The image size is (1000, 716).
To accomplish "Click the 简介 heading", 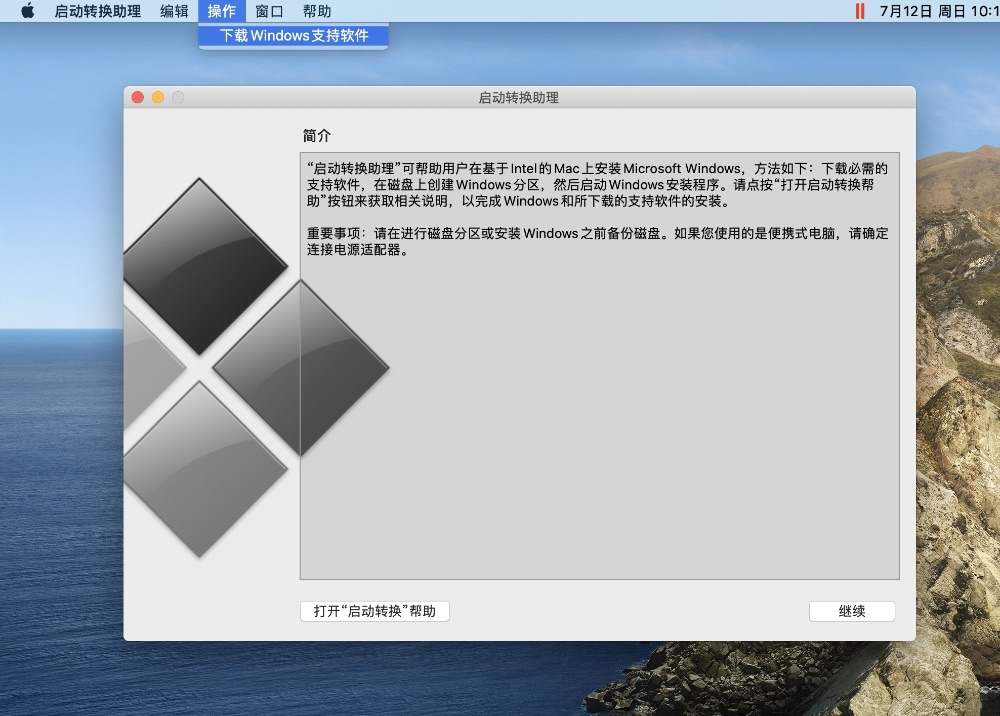I will 316,136.
